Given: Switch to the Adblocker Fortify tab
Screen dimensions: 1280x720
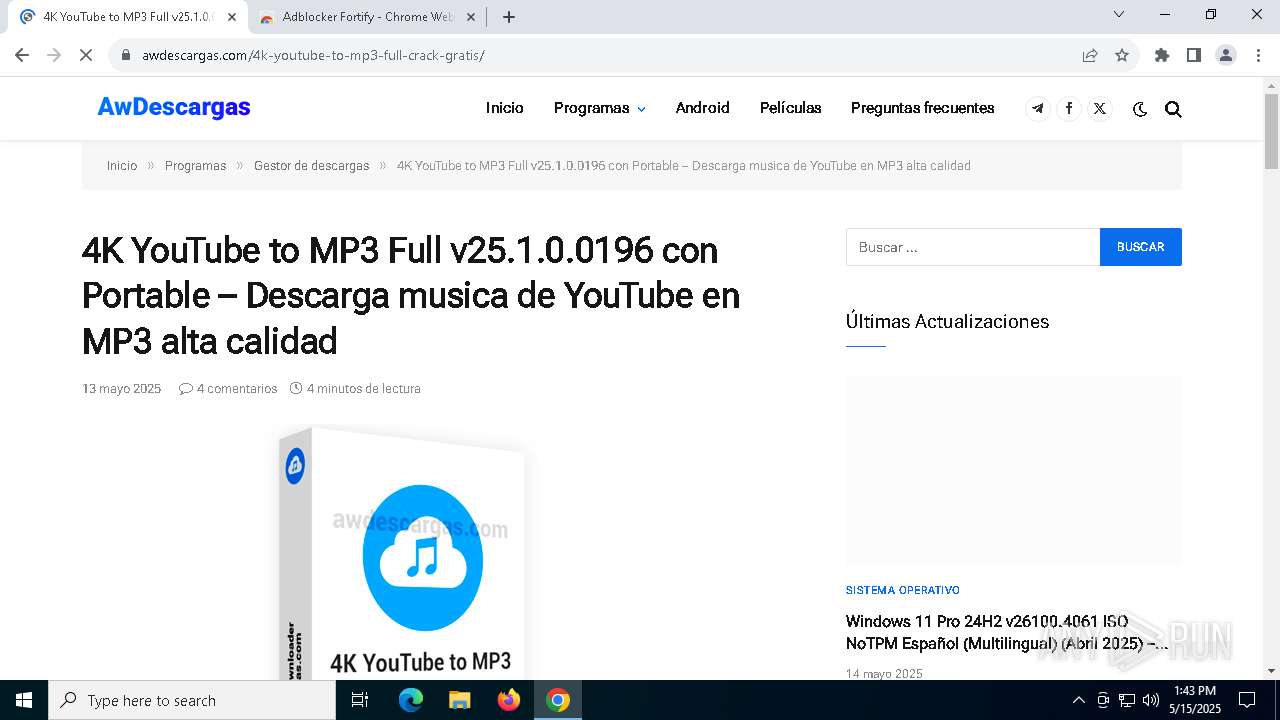Looking at the screenshot, I should (x=366, y=17).
